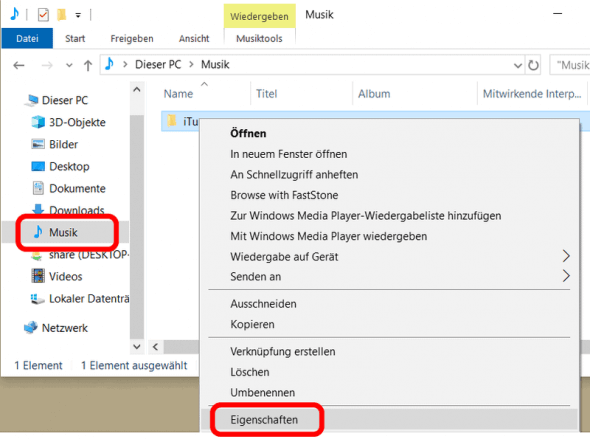
Task: Select Dokumente in navigation pane
Action: click(x=77, y=188)
